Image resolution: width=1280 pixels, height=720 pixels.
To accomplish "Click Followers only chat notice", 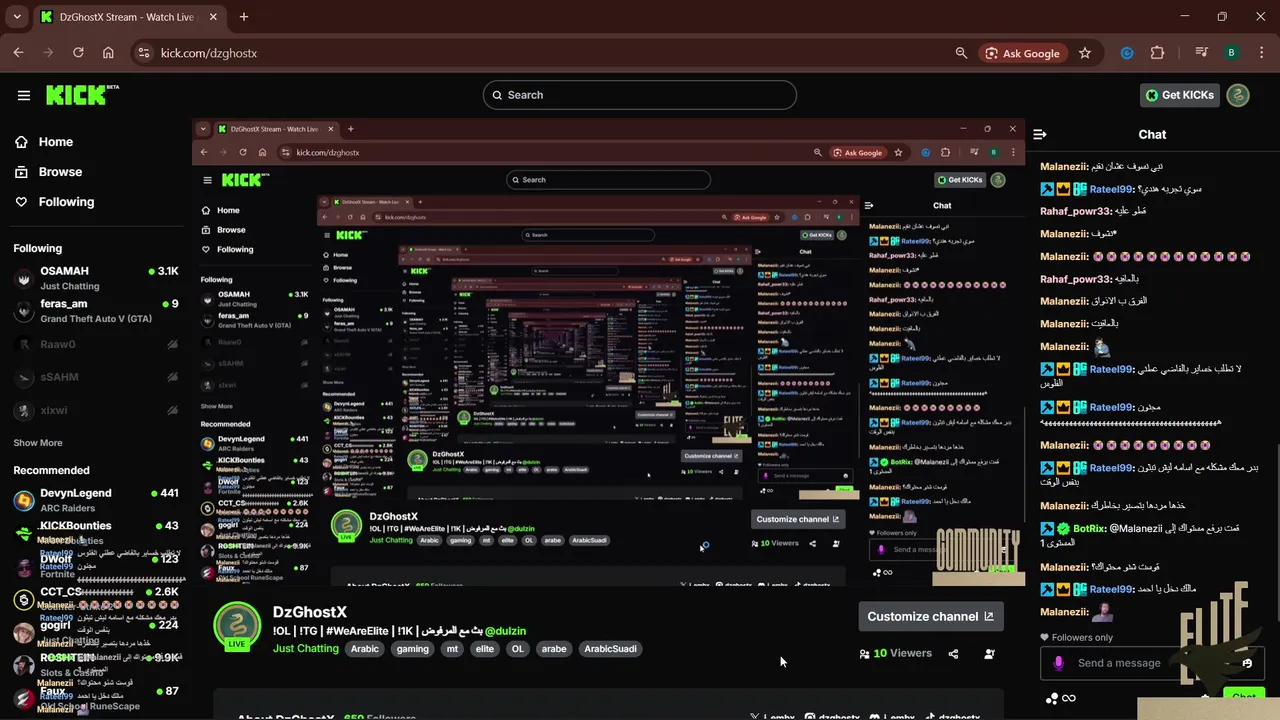I will click(x=1076, y=638).
